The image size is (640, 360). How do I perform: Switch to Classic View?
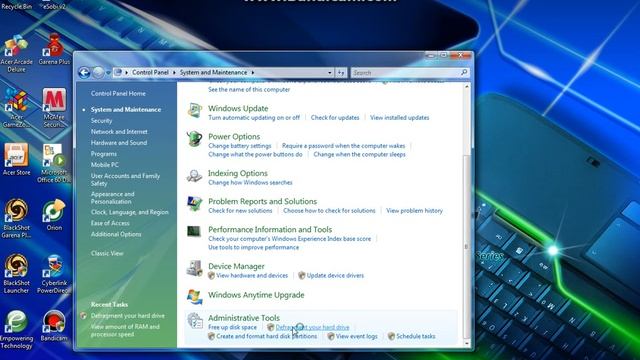[107, 253]
